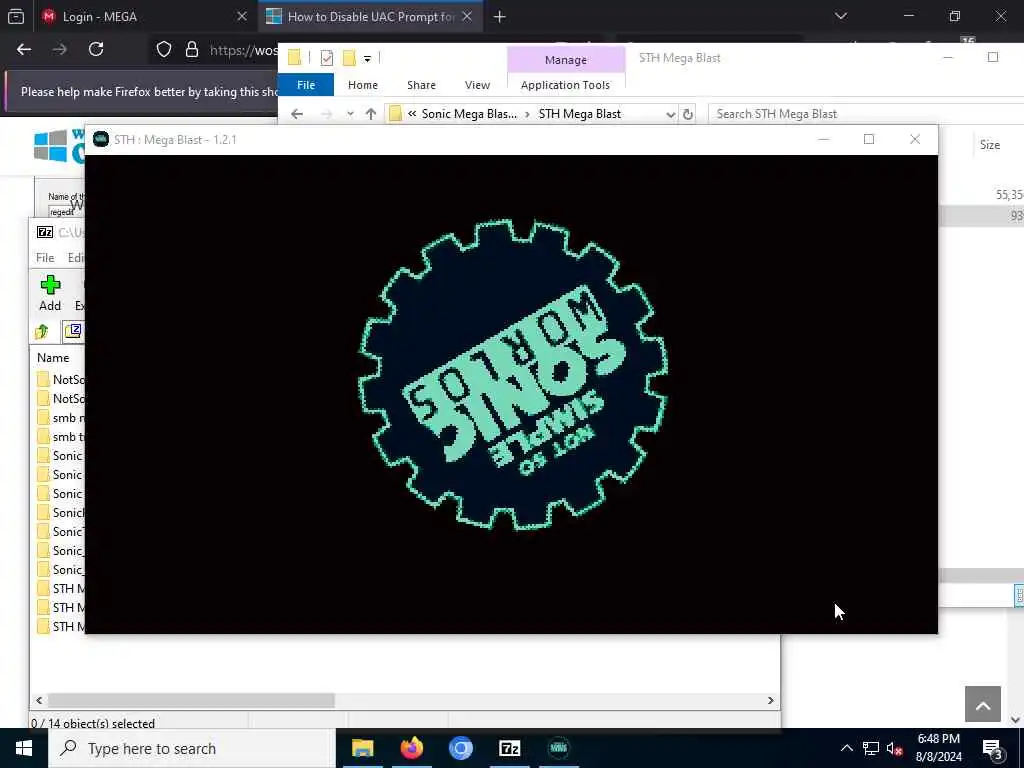Click the 7-Zip scroll right arrow
The width and height of the screenshot is (1024, 768).
point(771,700)
